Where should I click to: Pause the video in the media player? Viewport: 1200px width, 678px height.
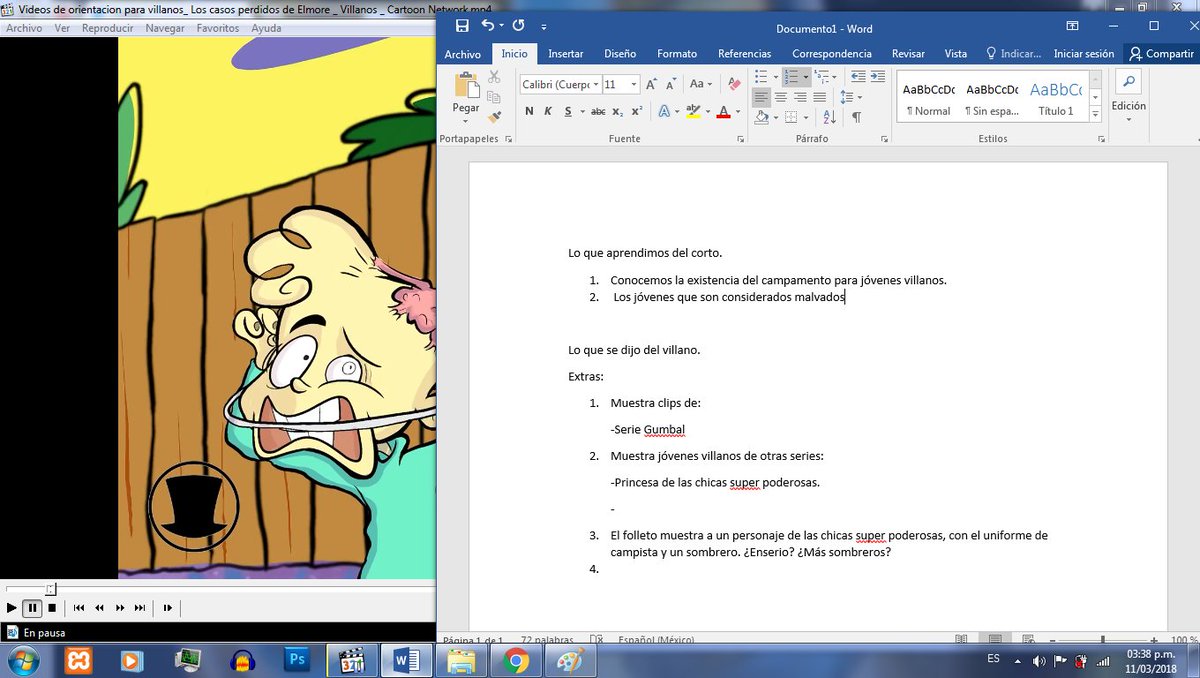tap(32, 607)
